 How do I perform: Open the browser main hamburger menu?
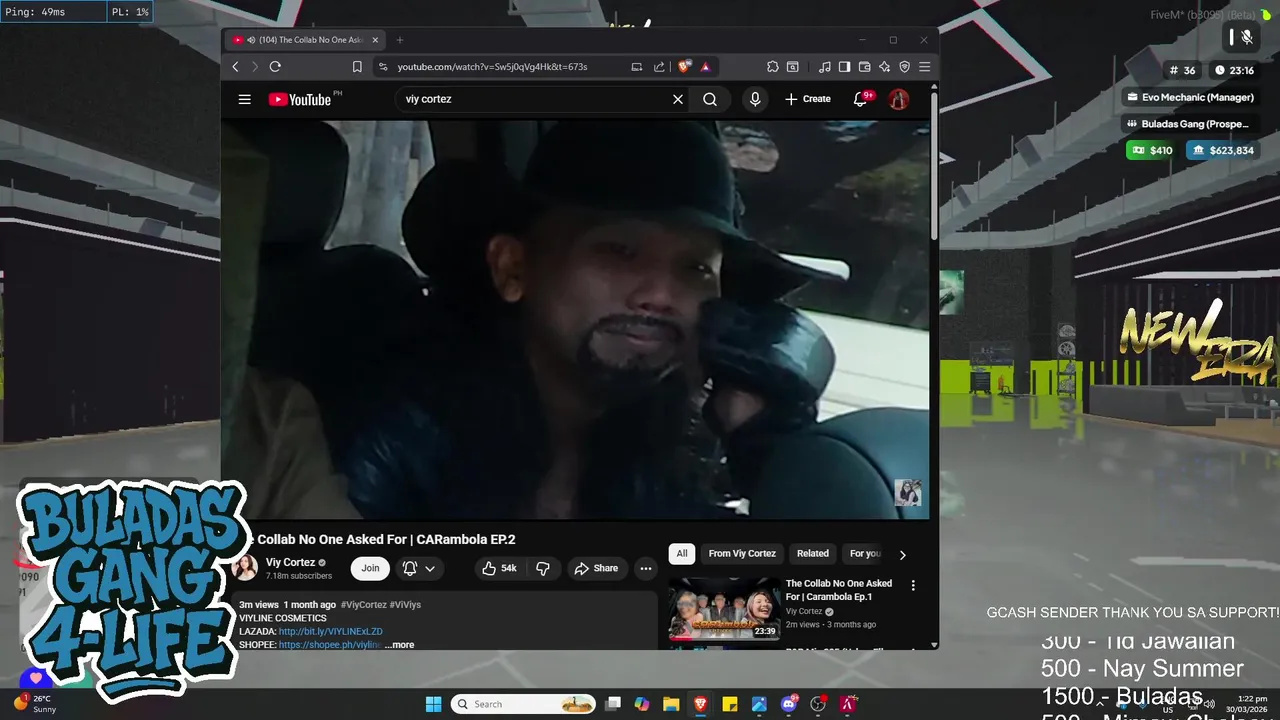click(924, 67)
